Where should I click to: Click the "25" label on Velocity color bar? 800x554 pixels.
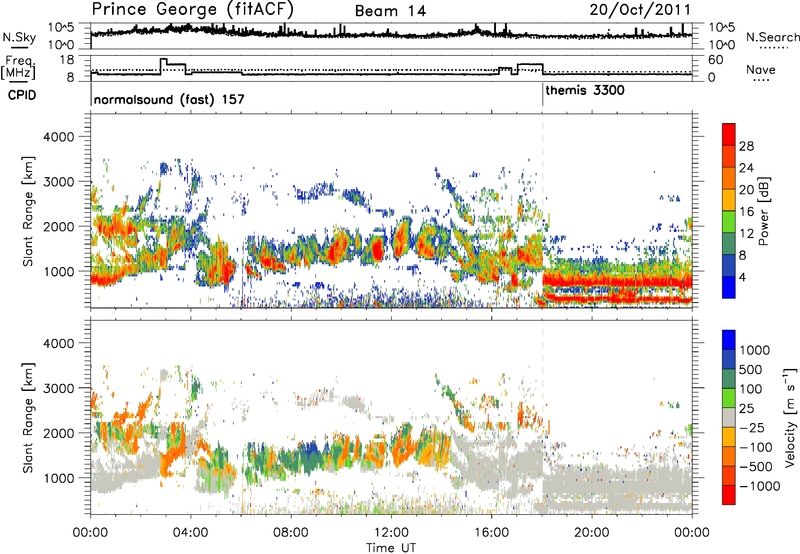(x=747, y=409)
